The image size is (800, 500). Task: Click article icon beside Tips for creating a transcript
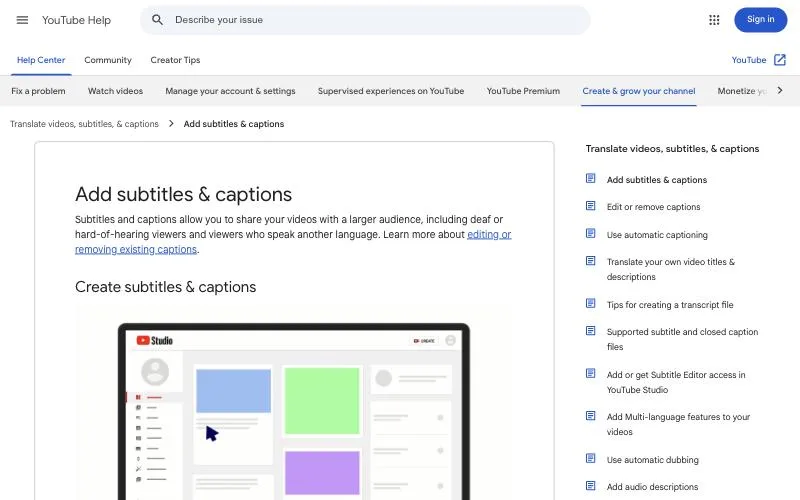[590, 303]
